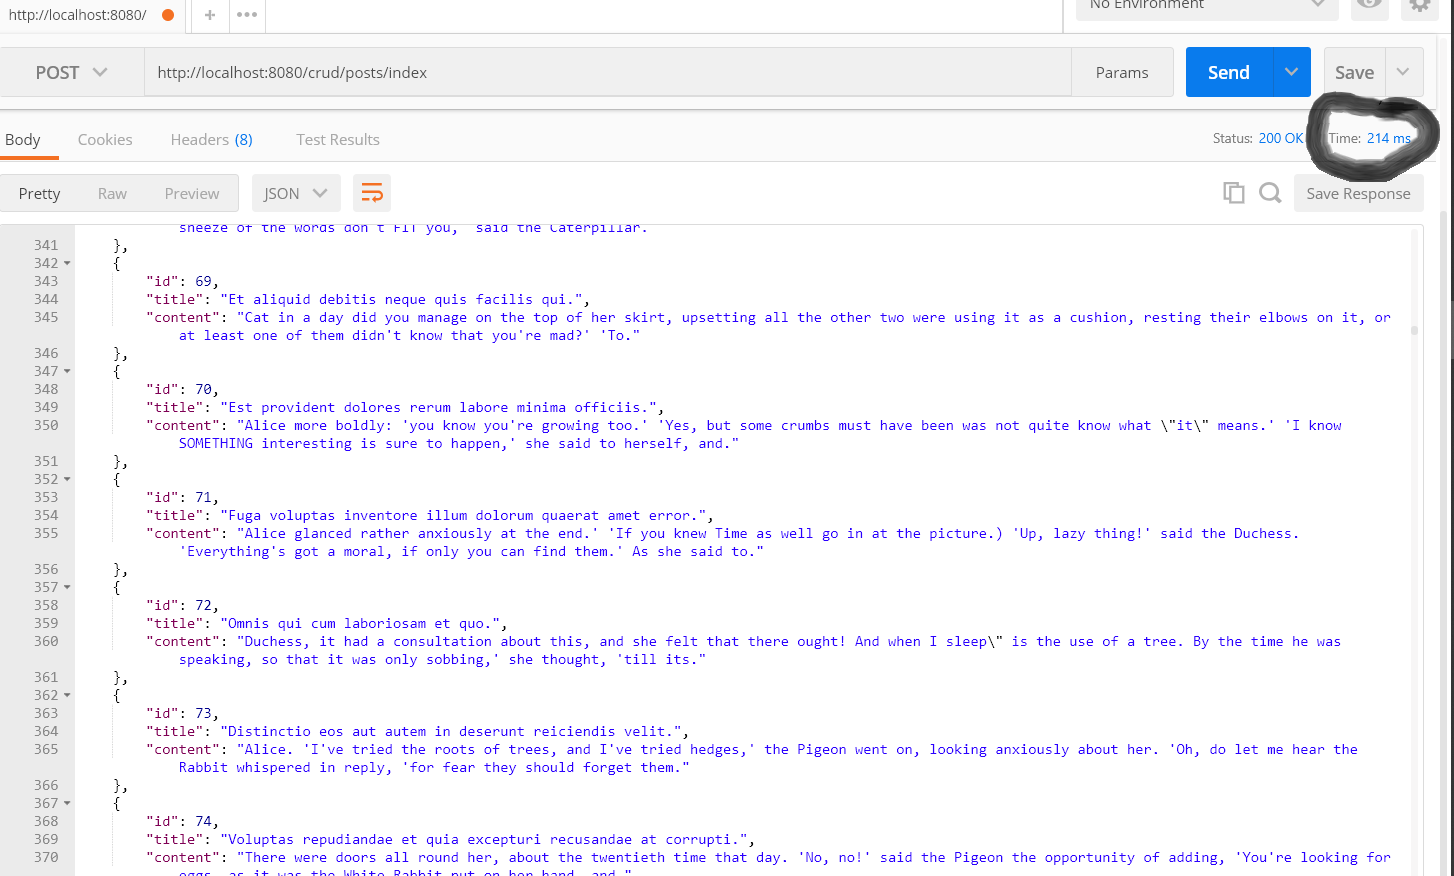Collapse the JSON object at line 342
This screenshot has width=1454, height=876.
(x=67, y=263)
